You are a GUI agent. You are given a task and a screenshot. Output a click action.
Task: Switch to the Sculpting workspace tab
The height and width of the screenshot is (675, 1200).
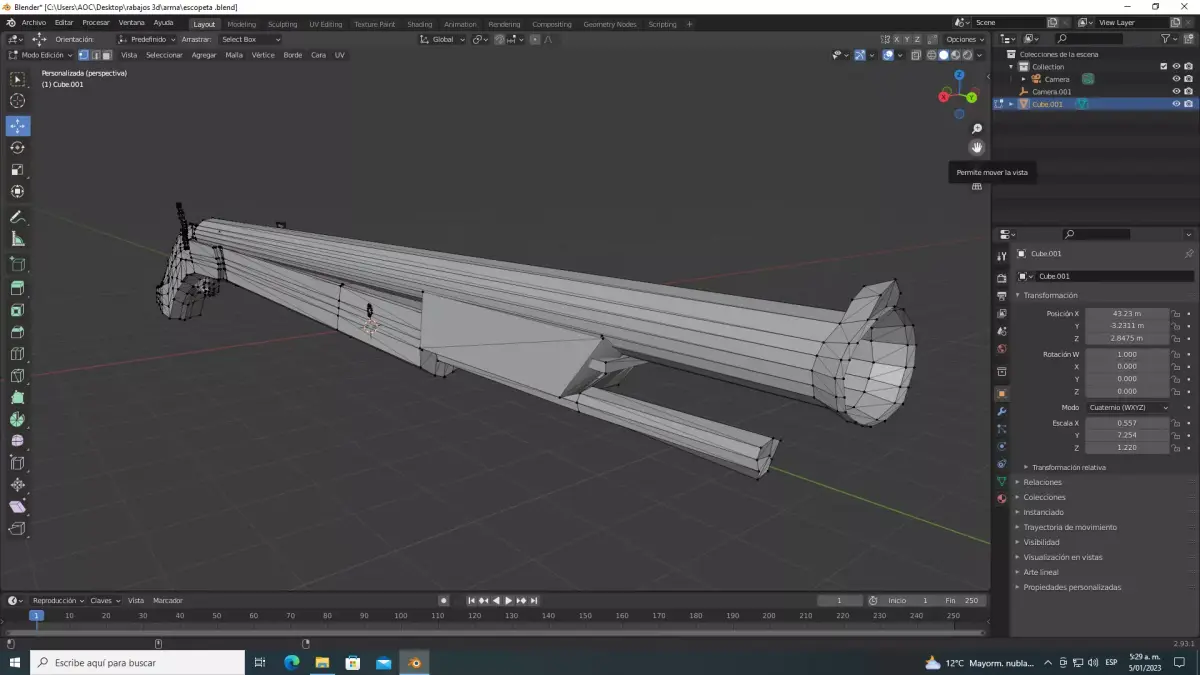tap(282, 24)
